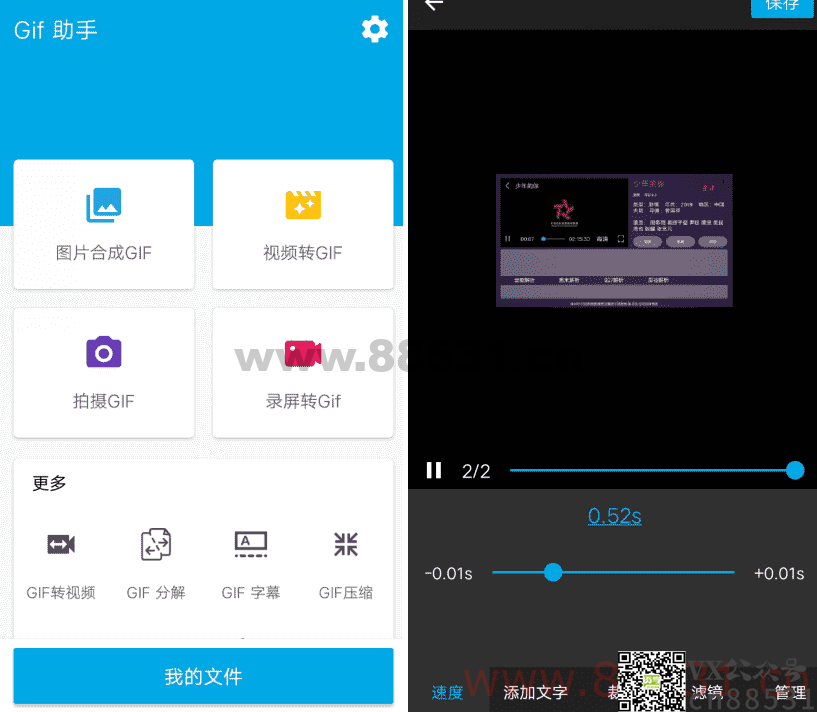The width and height of the screenshot is (817, 712).
Task: Switch to the 速度 tab
Action: coord(447,692)
